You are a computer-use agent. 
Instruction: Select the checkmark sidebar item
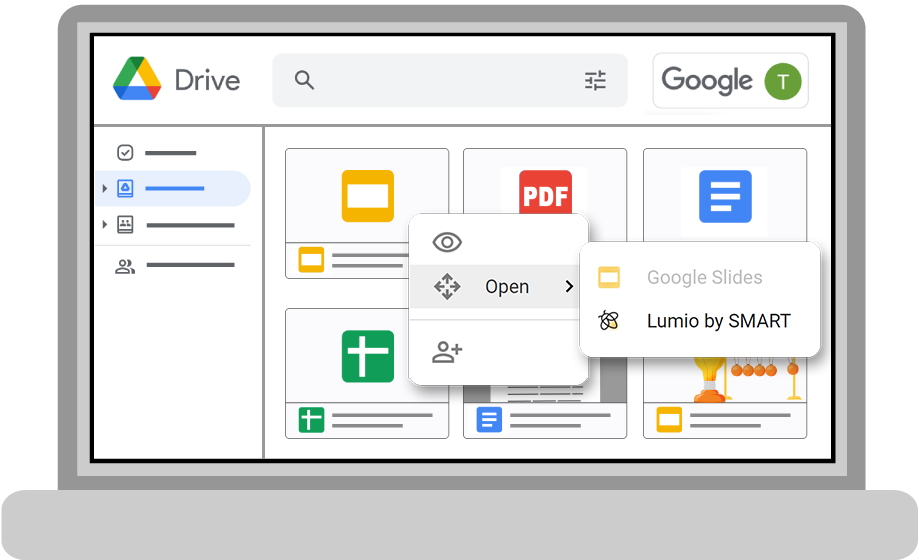click(125, 152)
